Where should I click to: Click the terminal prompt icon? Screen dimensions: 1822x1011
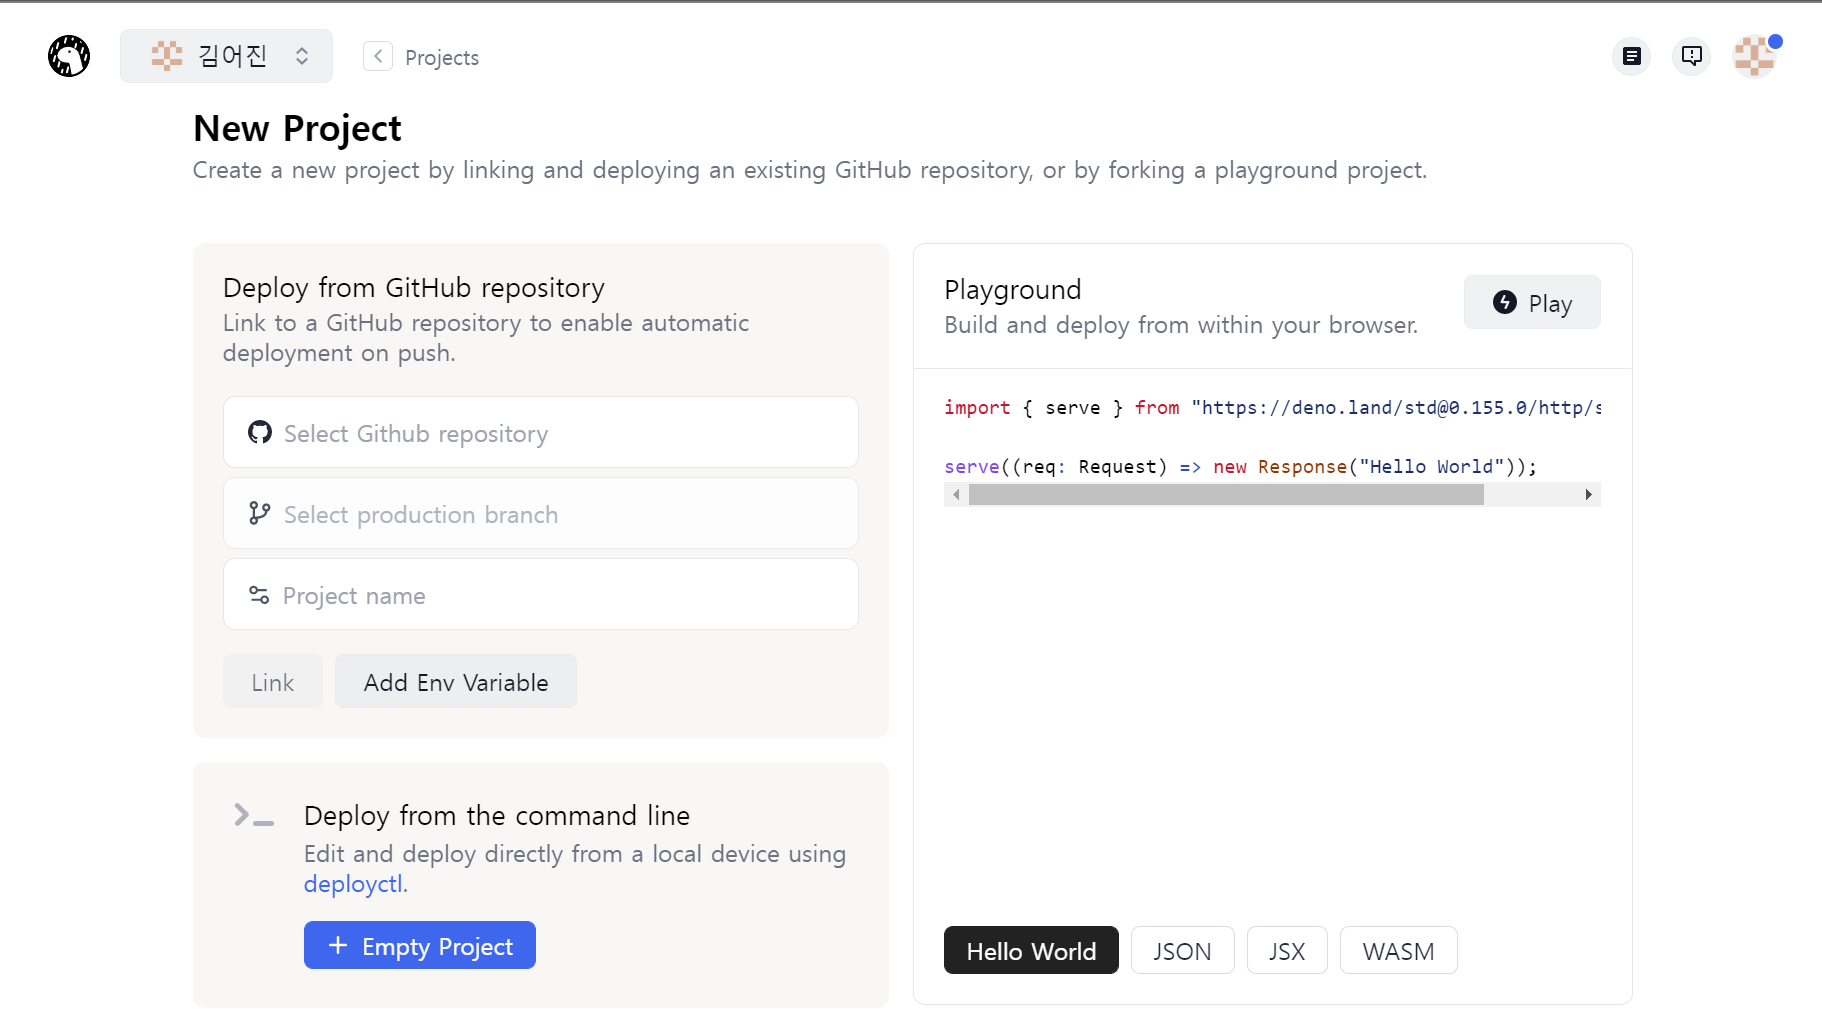coord(253,816)
